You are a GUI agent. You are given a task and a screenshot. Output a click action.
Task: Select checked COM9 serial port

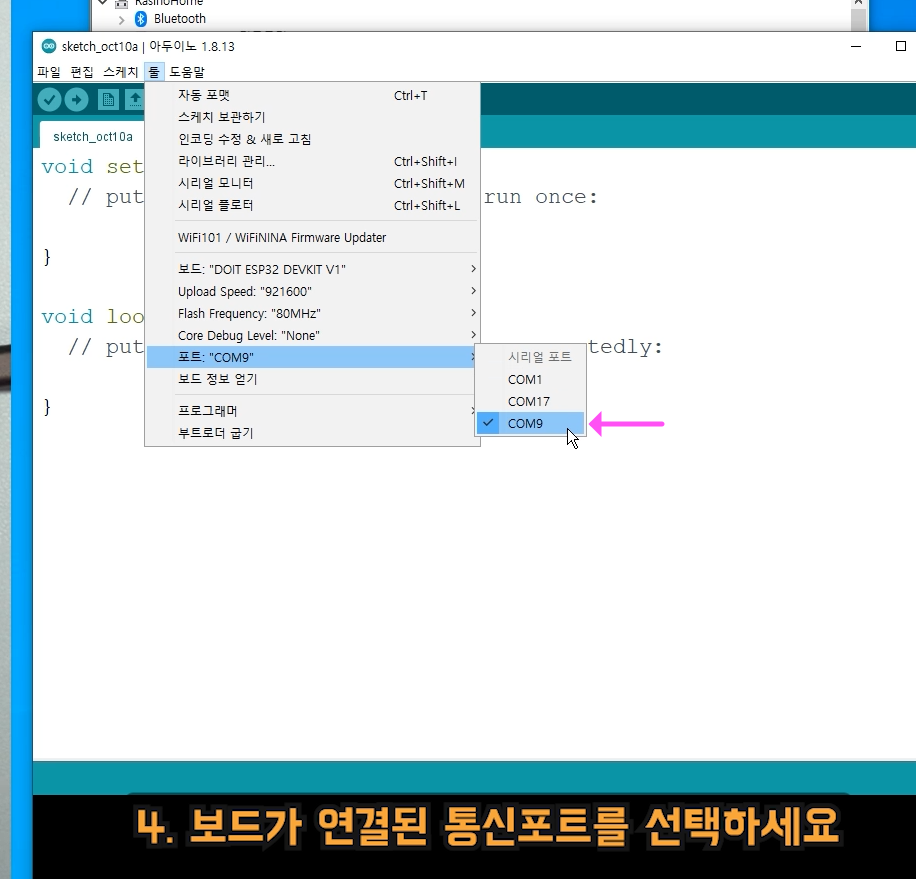coord(530,423)
